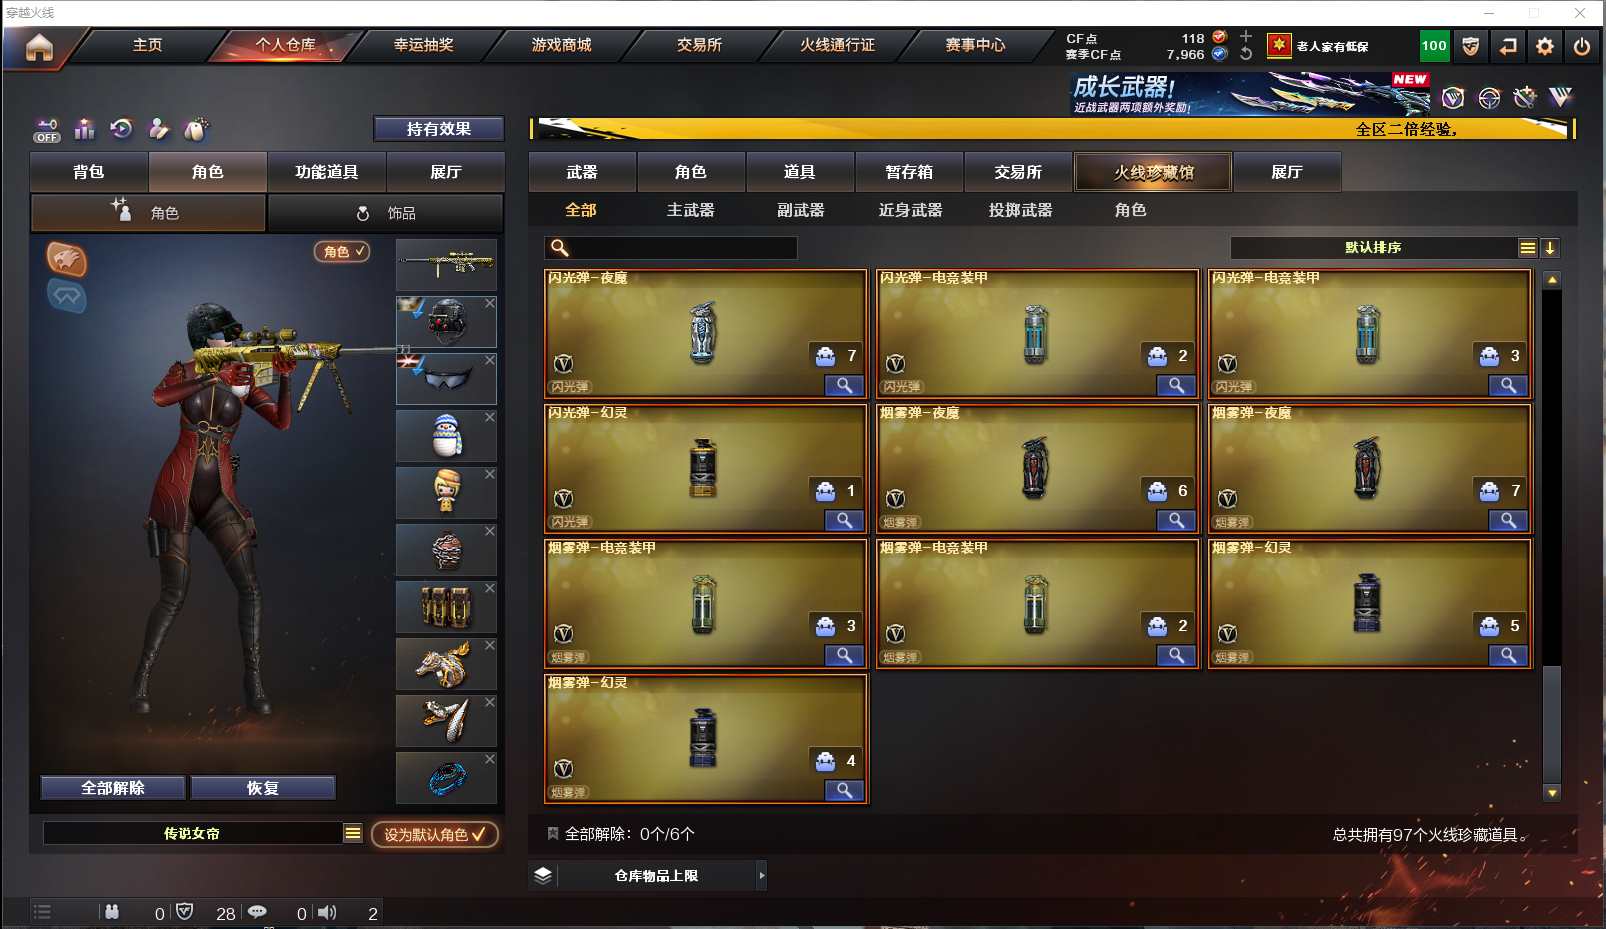
Task: Click the speaker volume icon in status bar
Action: (327, 912)
